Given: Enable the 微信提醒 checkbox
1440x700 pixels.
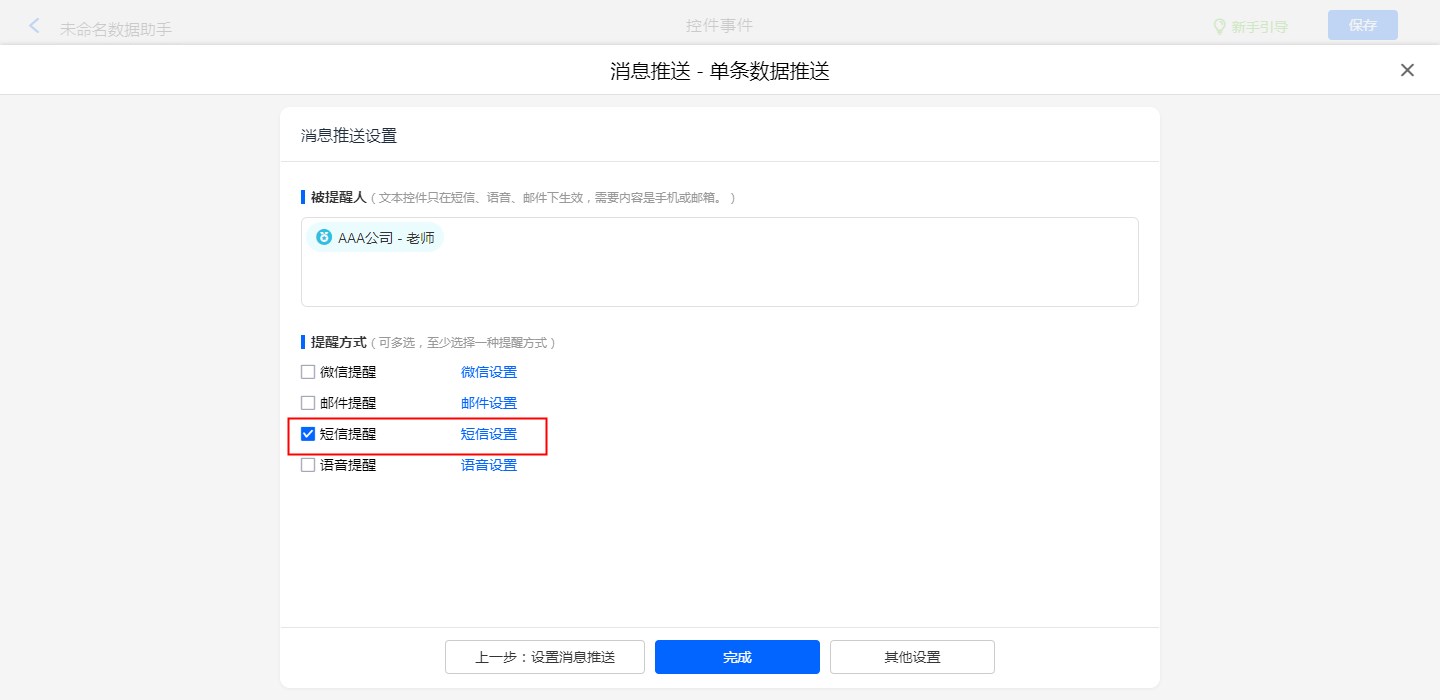Looking at the screenshot, I should coord(308,373).
